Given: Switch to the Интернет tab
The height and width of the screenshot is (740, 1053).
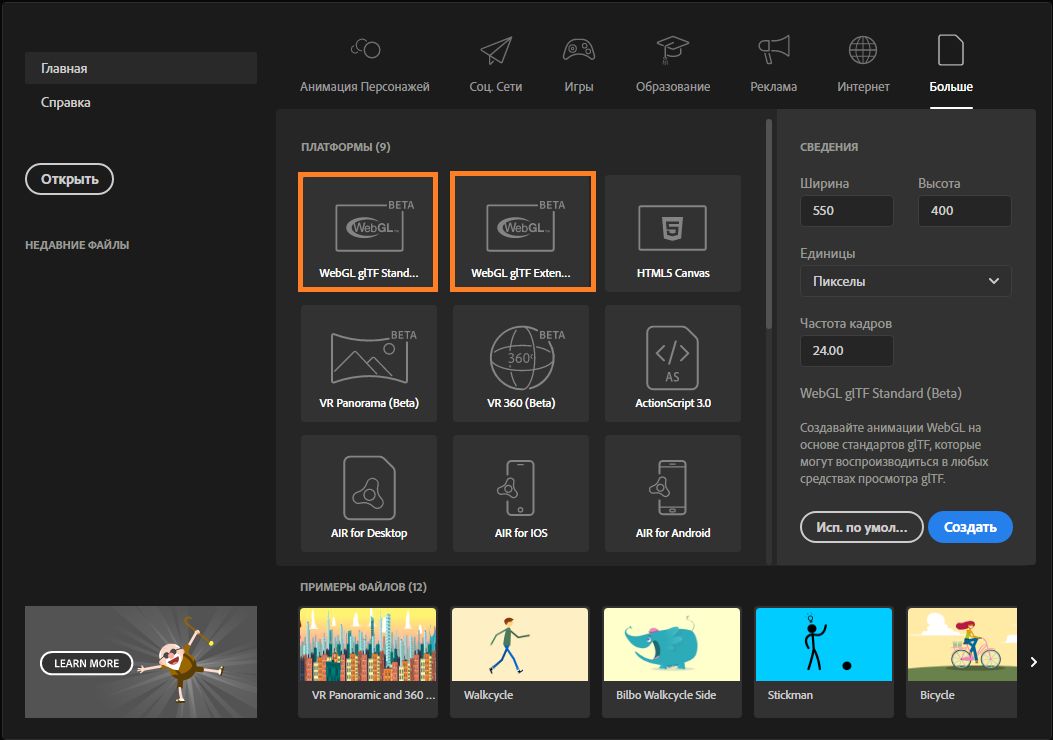Looking at the screenshot, I should (863, 66).
